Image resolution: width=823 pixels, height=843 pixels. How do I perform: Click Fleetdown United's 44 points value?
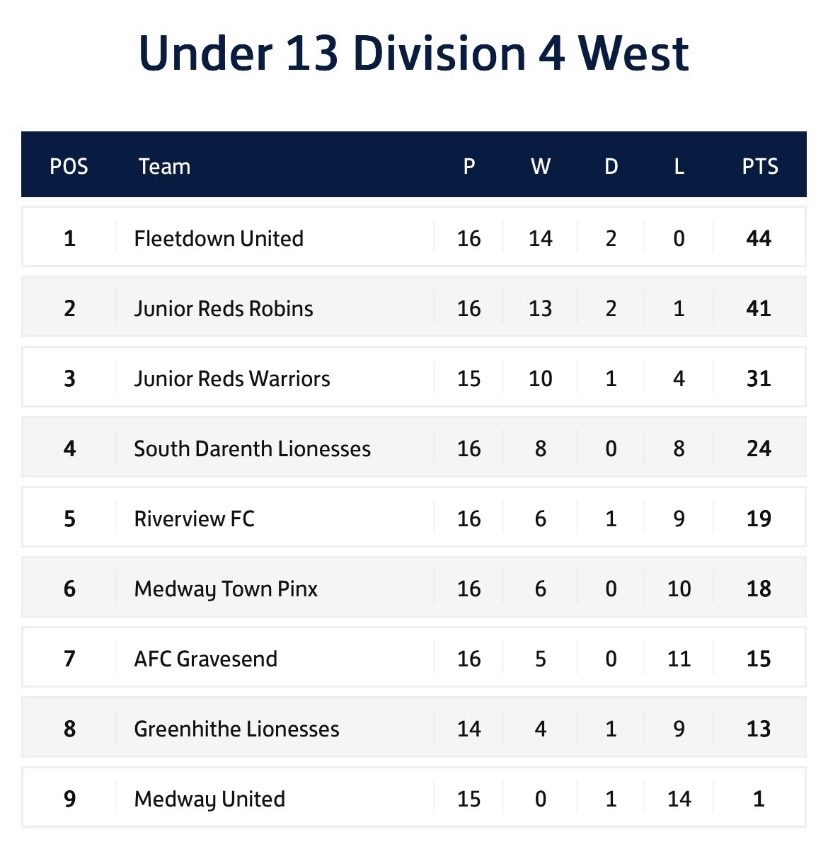(759, 238)
